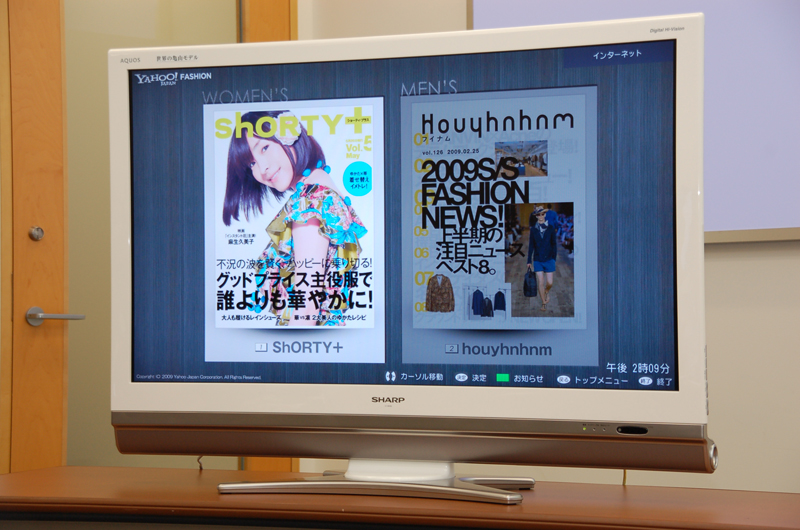Screen dimensions: 800x530
Task: Click the cursor move arrows icon
Action: click(390, 376)
